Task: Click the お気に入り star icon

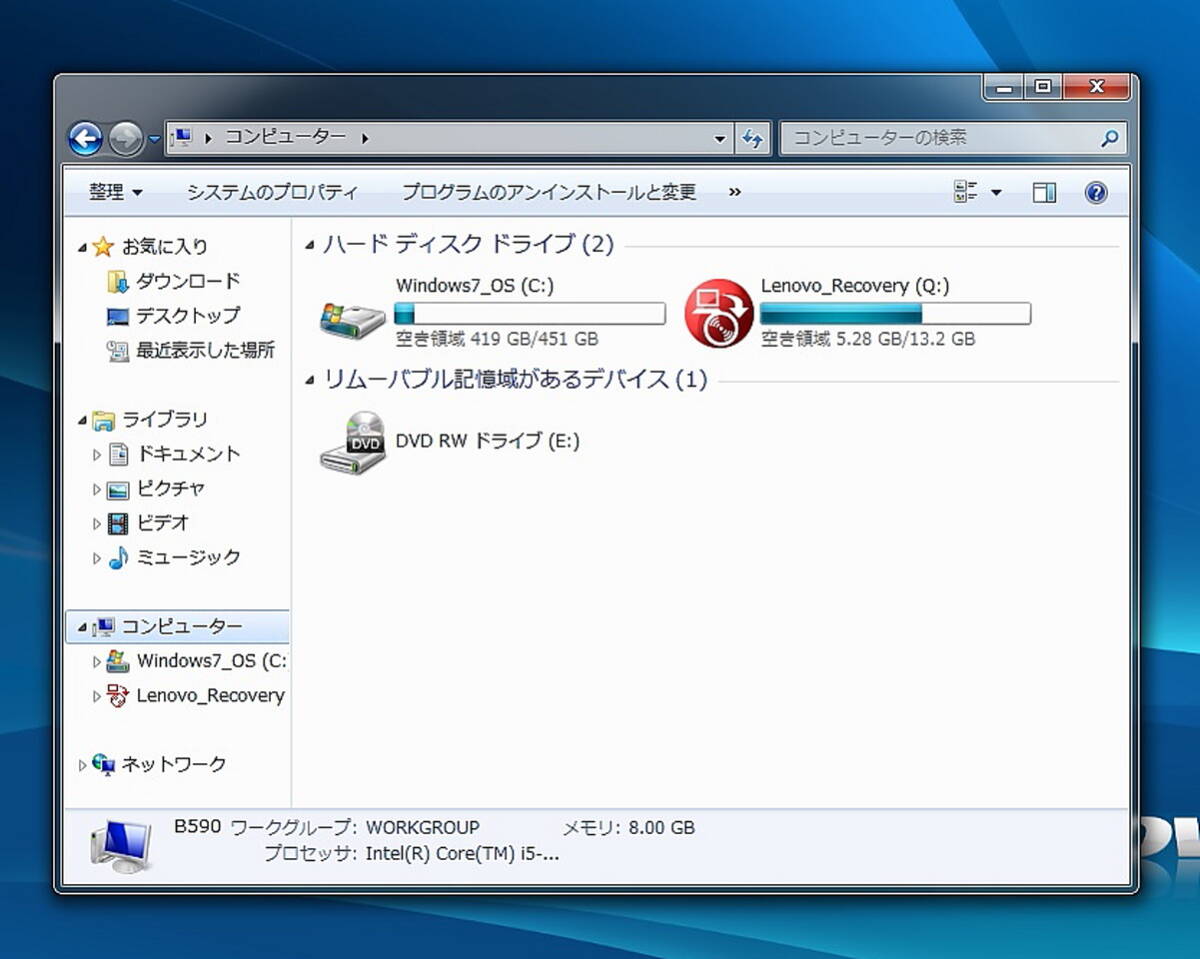Action: click(x=103, y=246)
